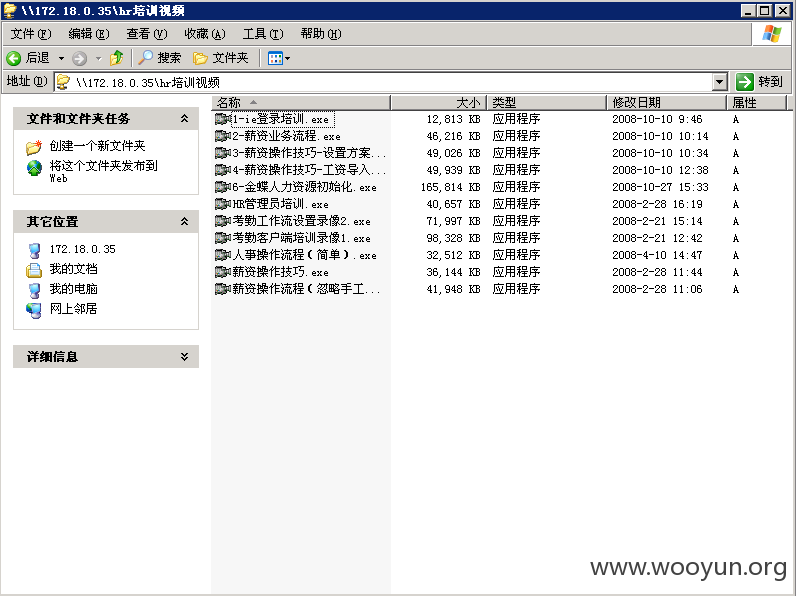Select the icon of 薪资操作流程(忽略手工...
The height and width of the screenshot is (596, 796).
coord(222,289)
